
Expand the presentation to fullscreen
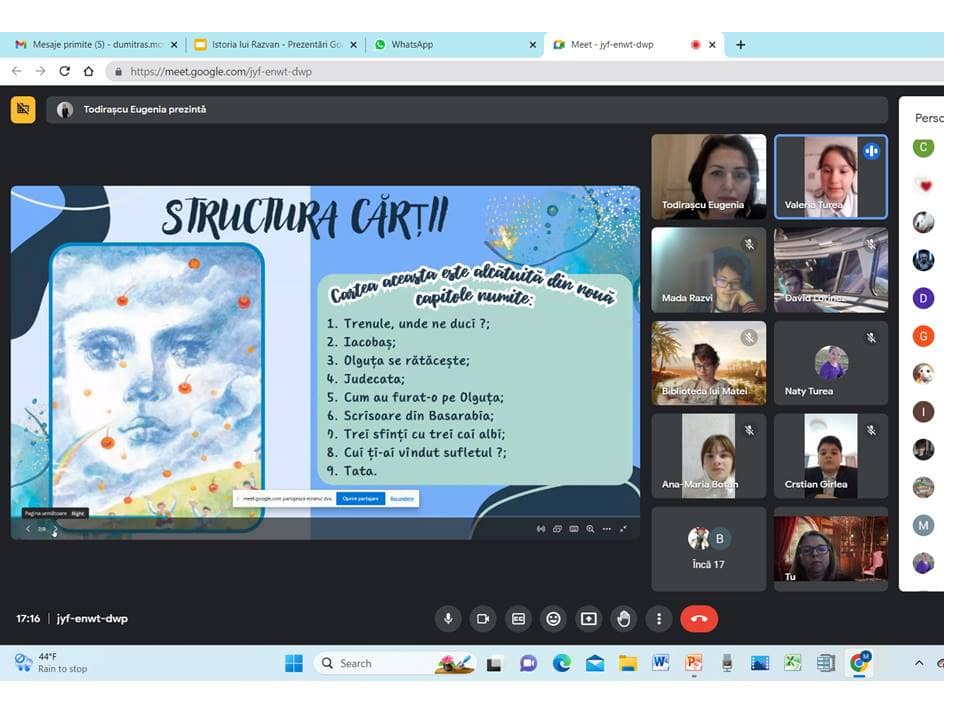tap(624, 529)
